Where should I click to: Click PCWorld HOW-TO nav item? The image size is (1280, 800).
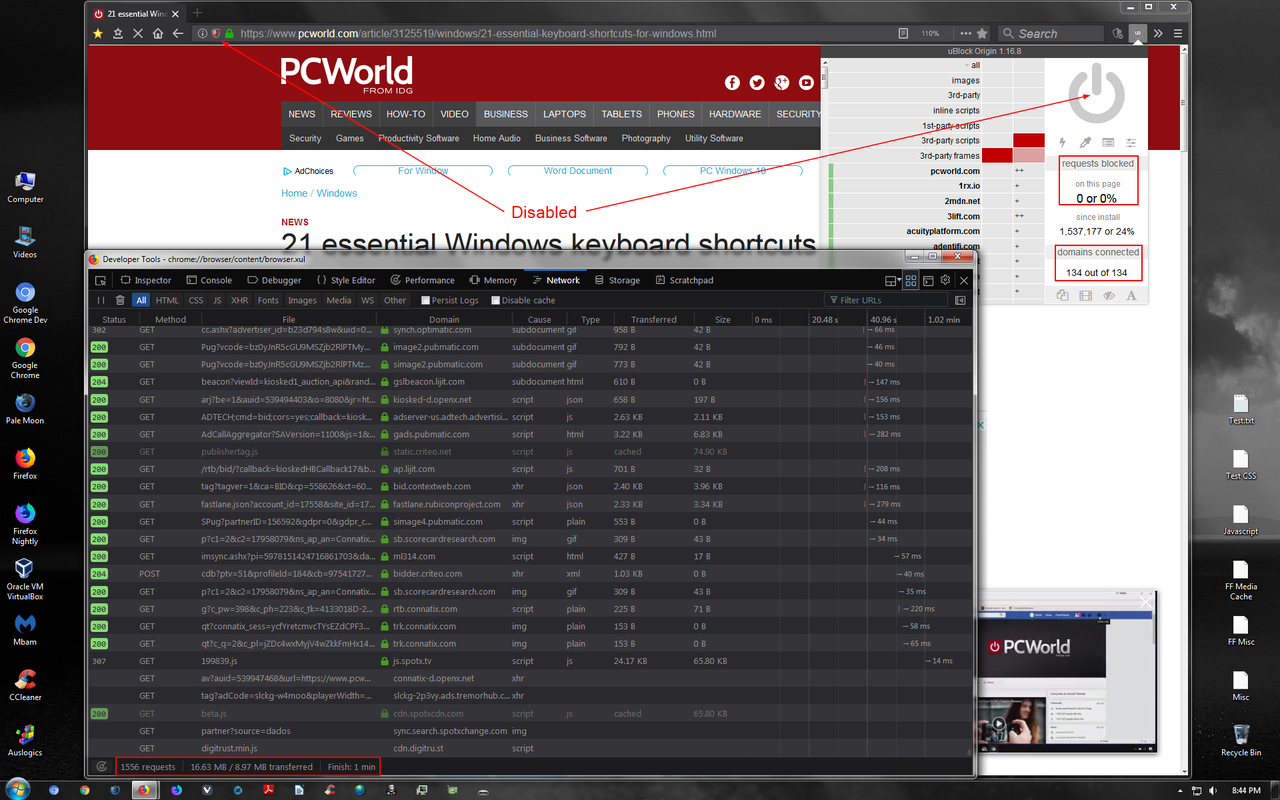point(406,114)
